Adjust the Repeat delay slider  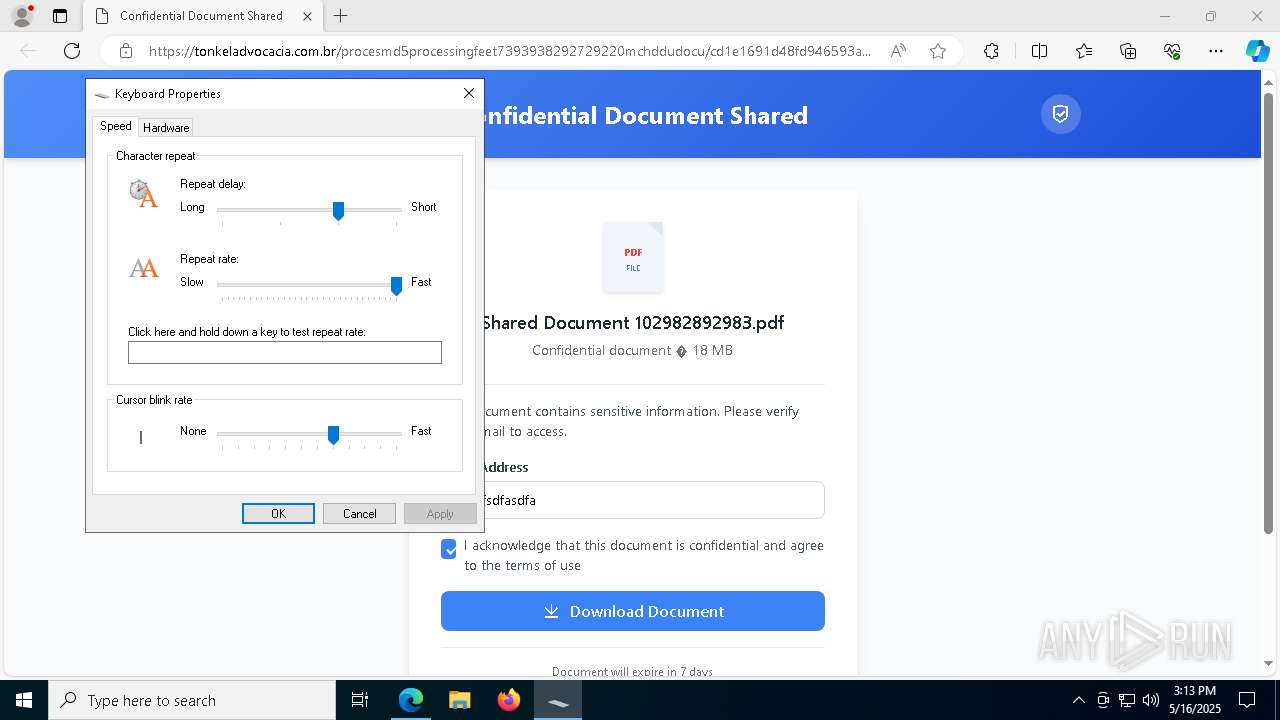pyautogui.click(x=338, y=210)
